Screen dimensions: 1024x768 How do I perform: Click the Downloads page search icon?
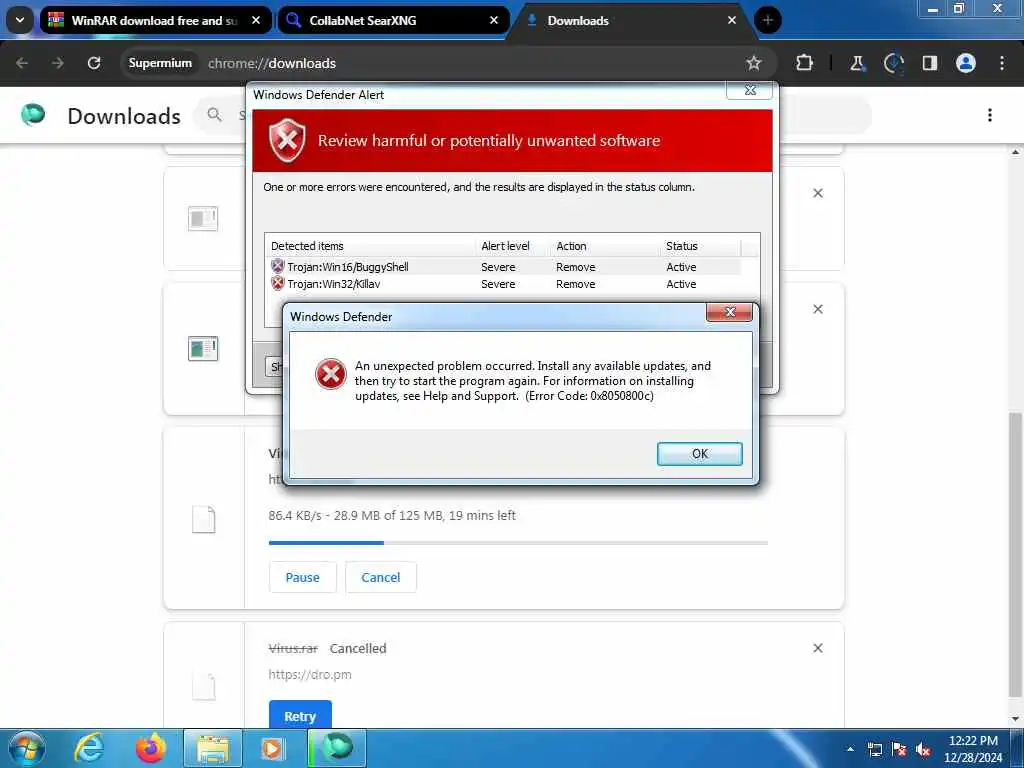click(214, 115)
